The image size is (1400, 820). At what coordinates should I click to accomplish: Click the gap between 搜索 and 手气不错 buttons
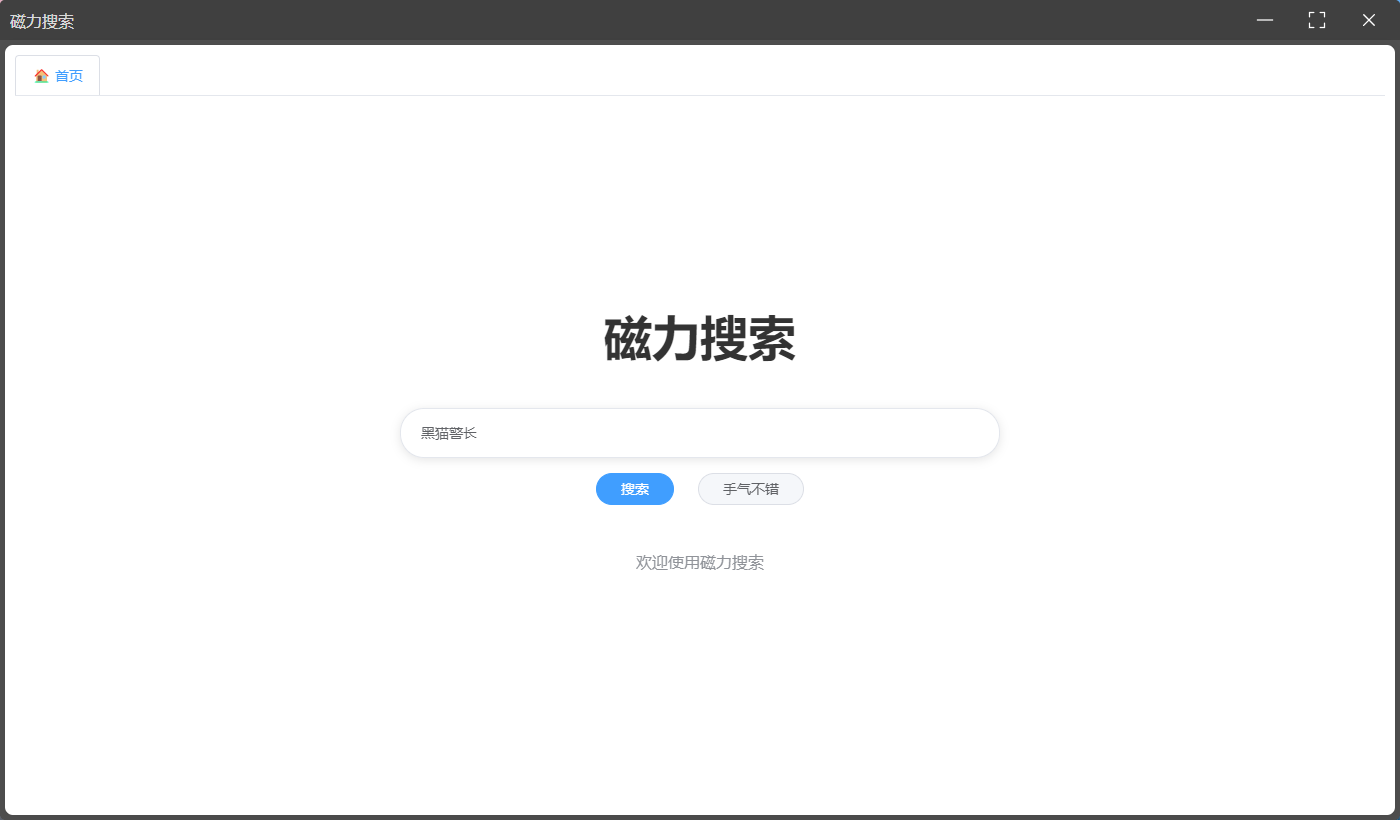686,489
